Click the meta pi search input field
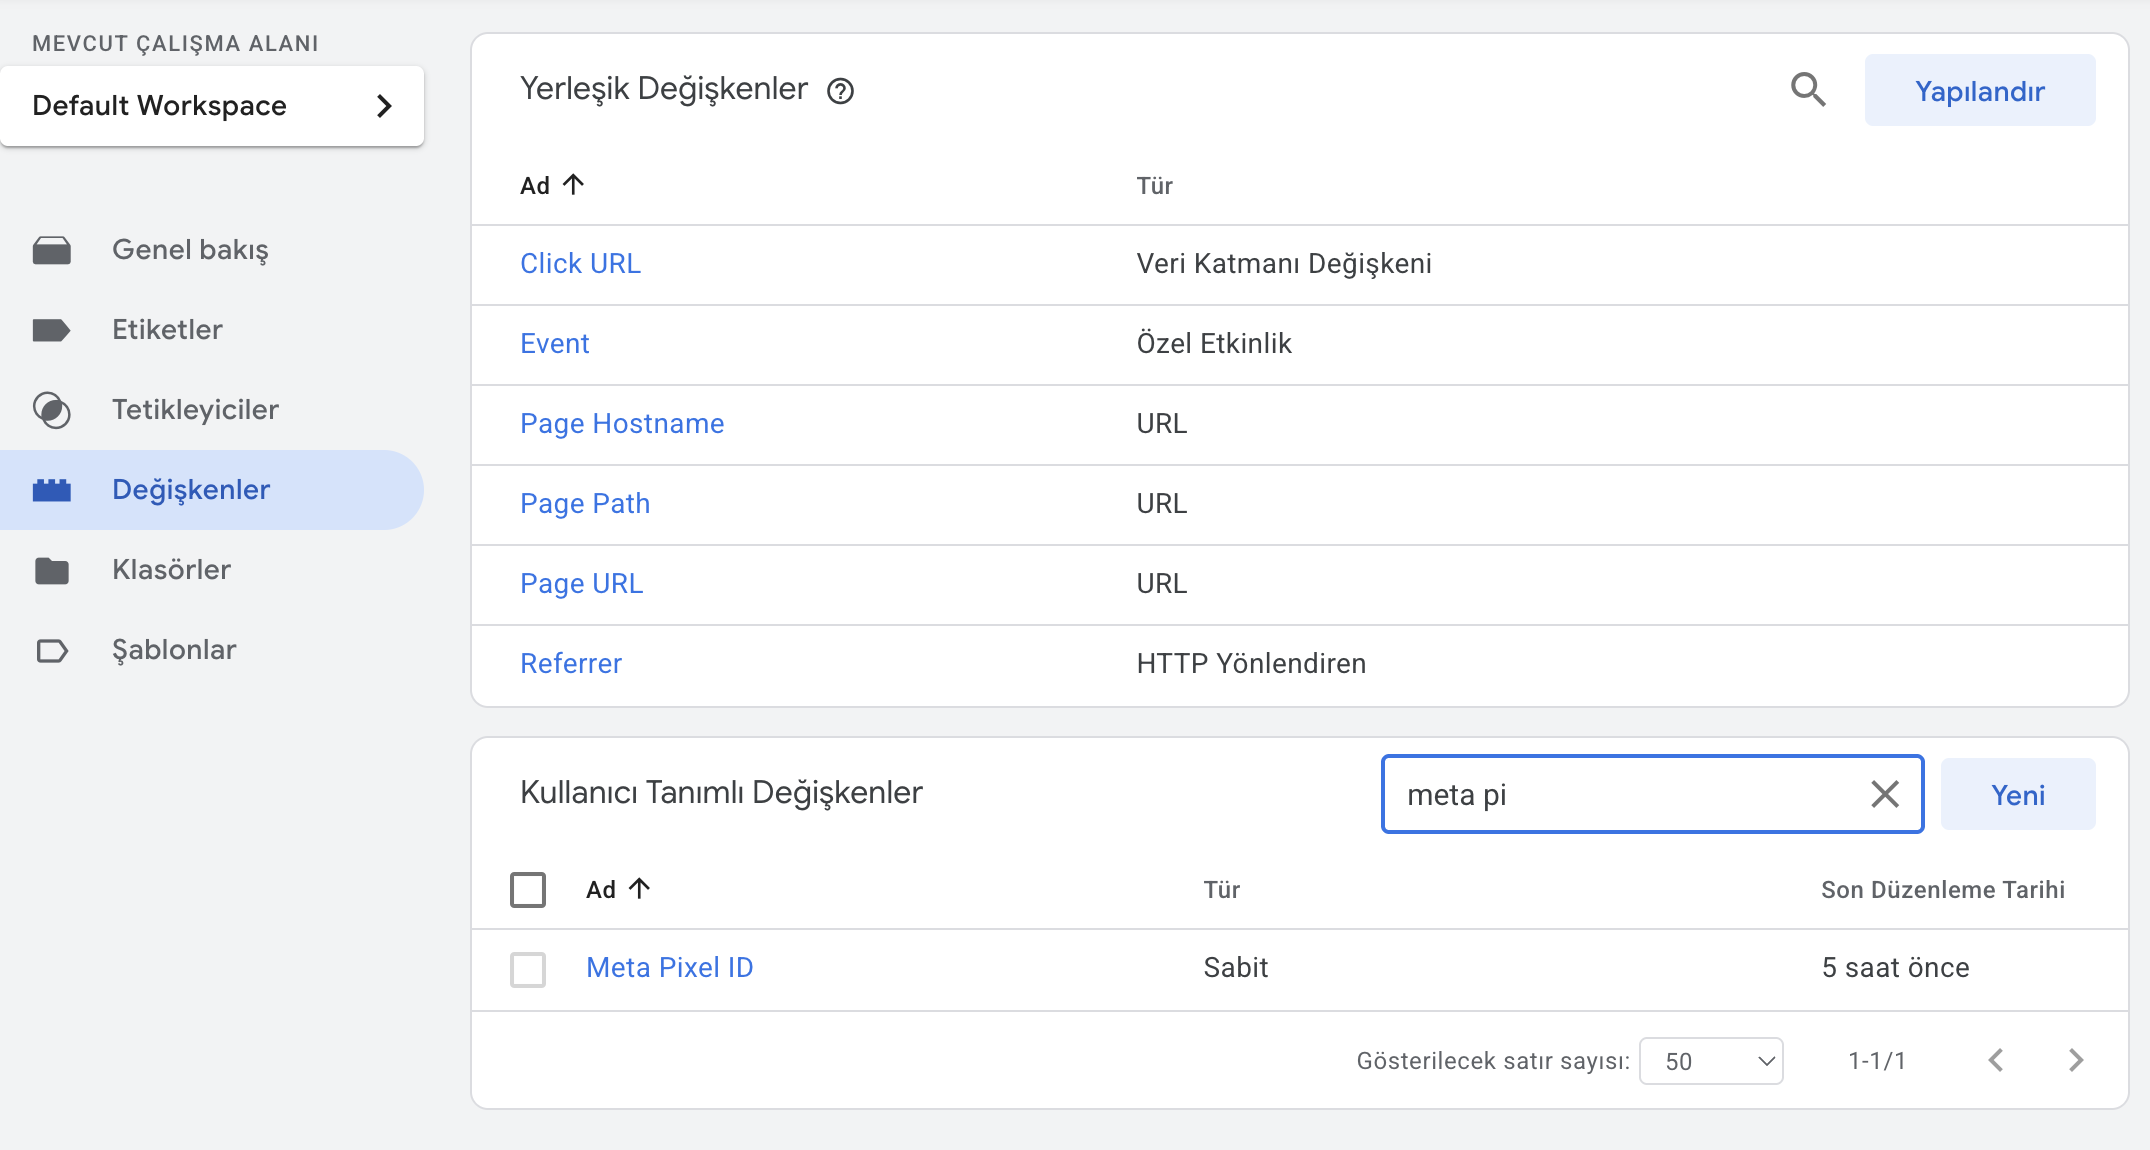The image size is (2150, 1150). point(1600,794)
